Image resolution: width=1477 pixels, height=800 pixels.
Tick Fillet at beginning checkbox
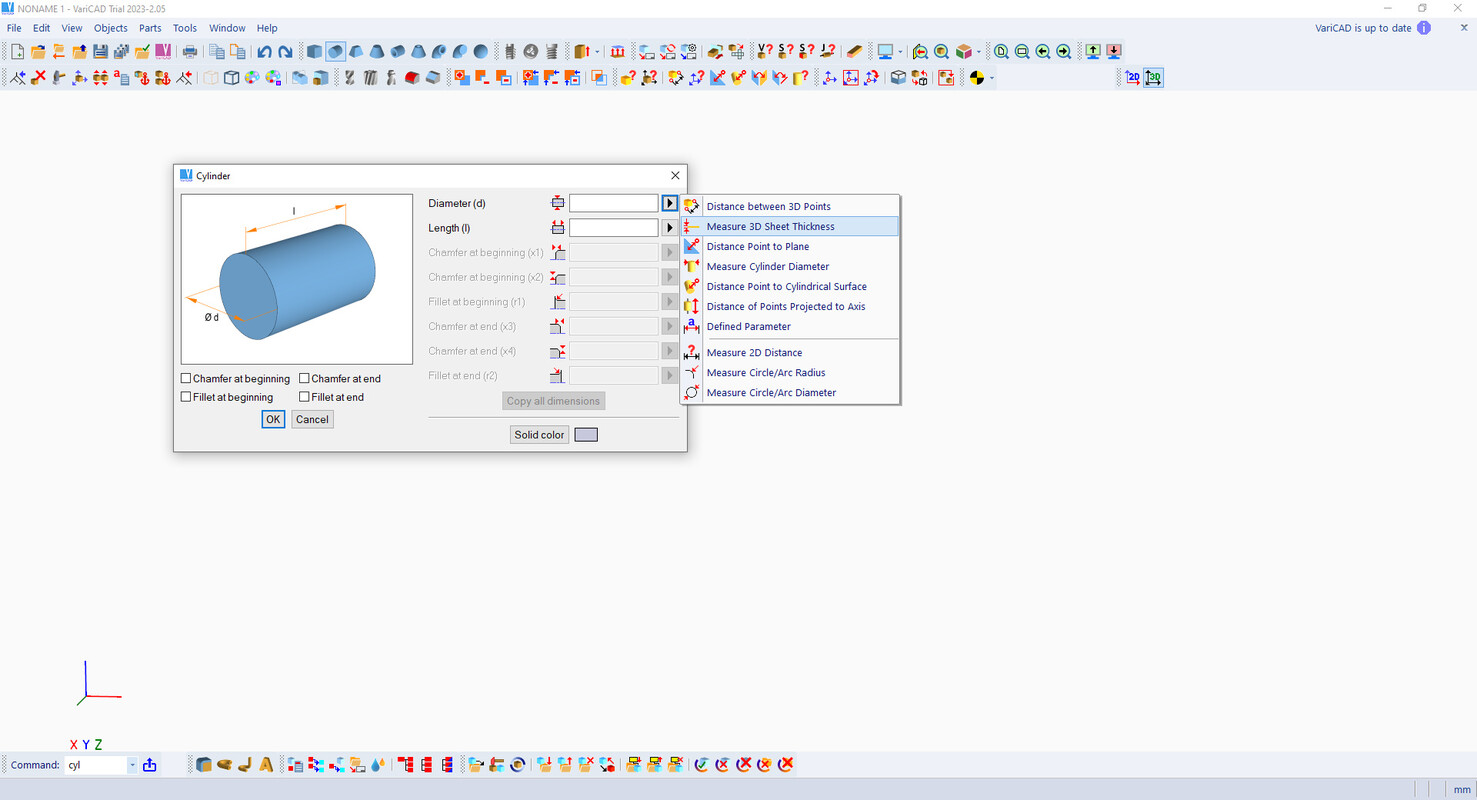point(186,397)
